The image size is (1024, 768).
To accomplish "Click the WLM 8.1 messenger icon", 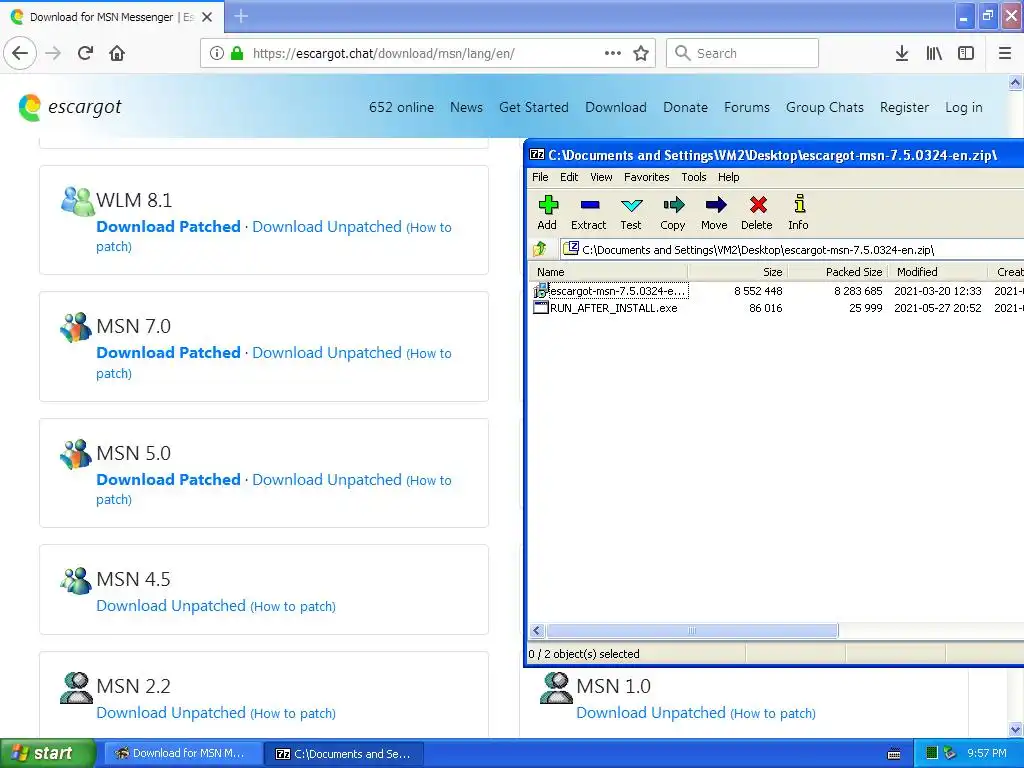I will [78, 201].
